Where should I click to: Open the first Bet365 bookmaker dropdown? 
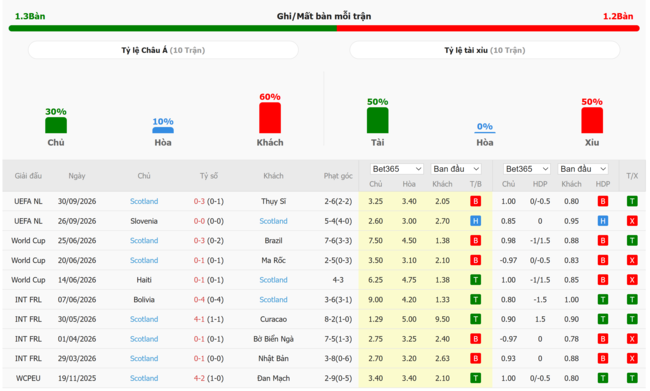(x=397, y=169)
